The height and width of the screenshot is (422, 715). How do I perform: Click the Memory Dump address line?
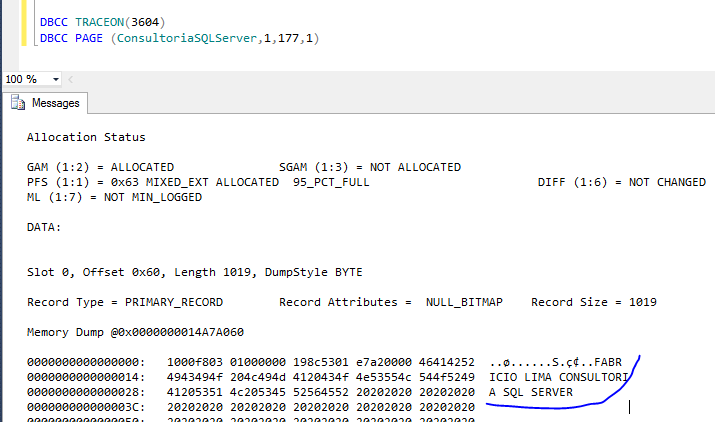[135, 332]
